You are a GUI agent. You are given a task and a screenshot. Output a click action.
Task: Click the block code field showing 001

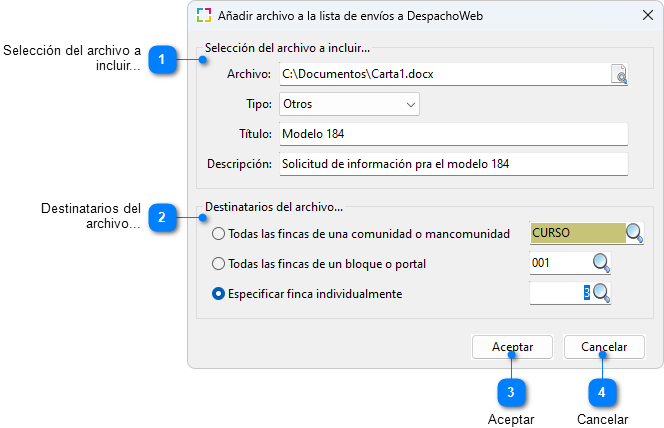coord(558,263)
